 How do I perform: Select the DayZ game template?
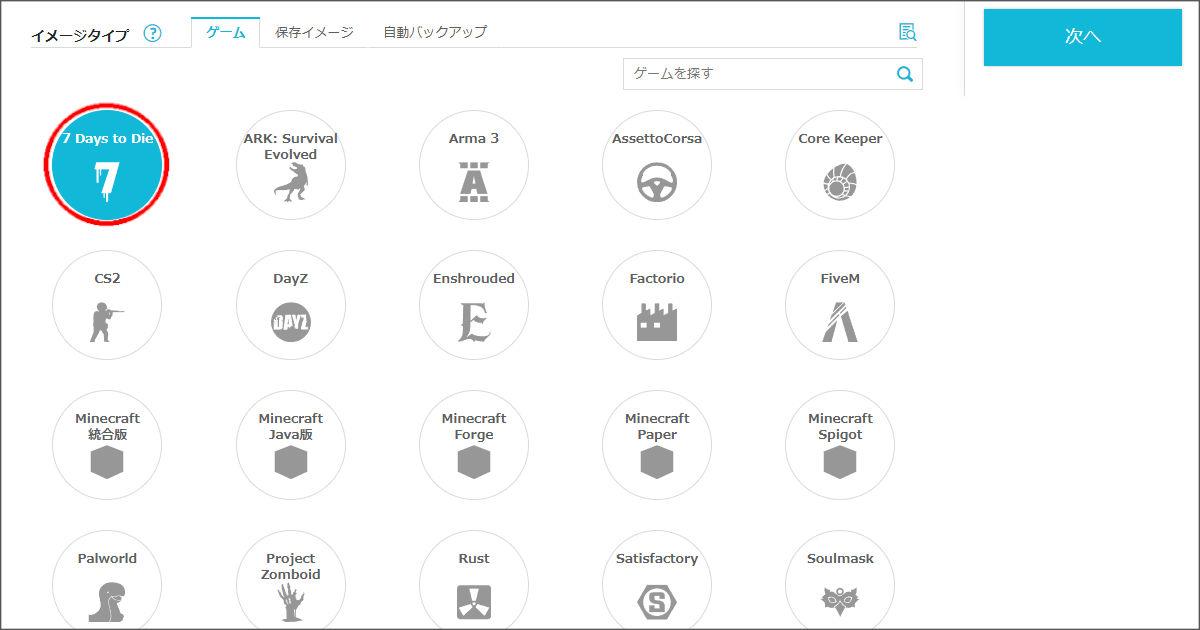click(291, 305)
